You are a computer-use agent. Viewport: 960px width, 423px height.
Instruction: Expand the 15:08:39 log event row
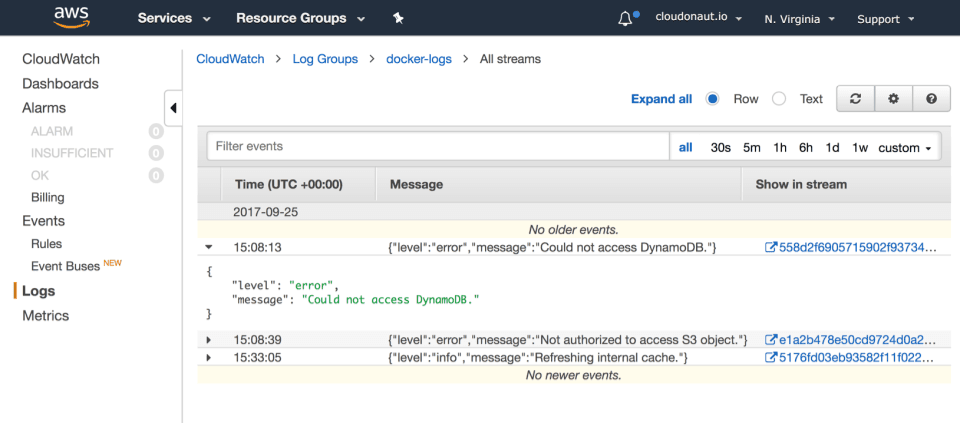point(209,341)
